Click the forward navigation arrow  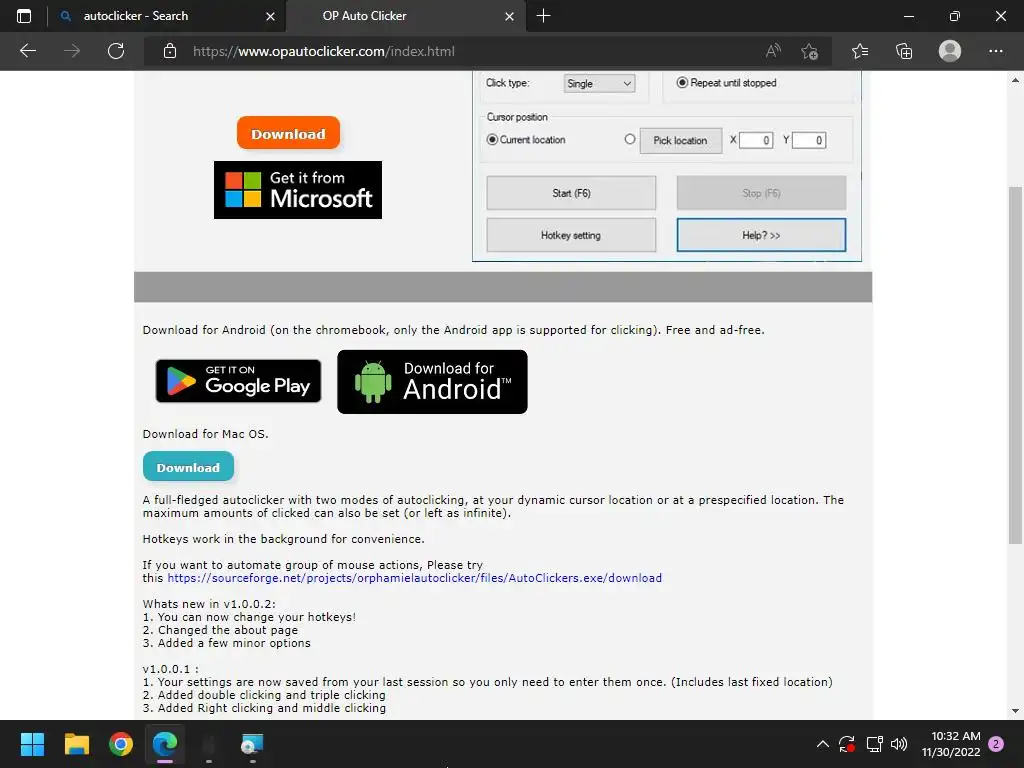72,51
